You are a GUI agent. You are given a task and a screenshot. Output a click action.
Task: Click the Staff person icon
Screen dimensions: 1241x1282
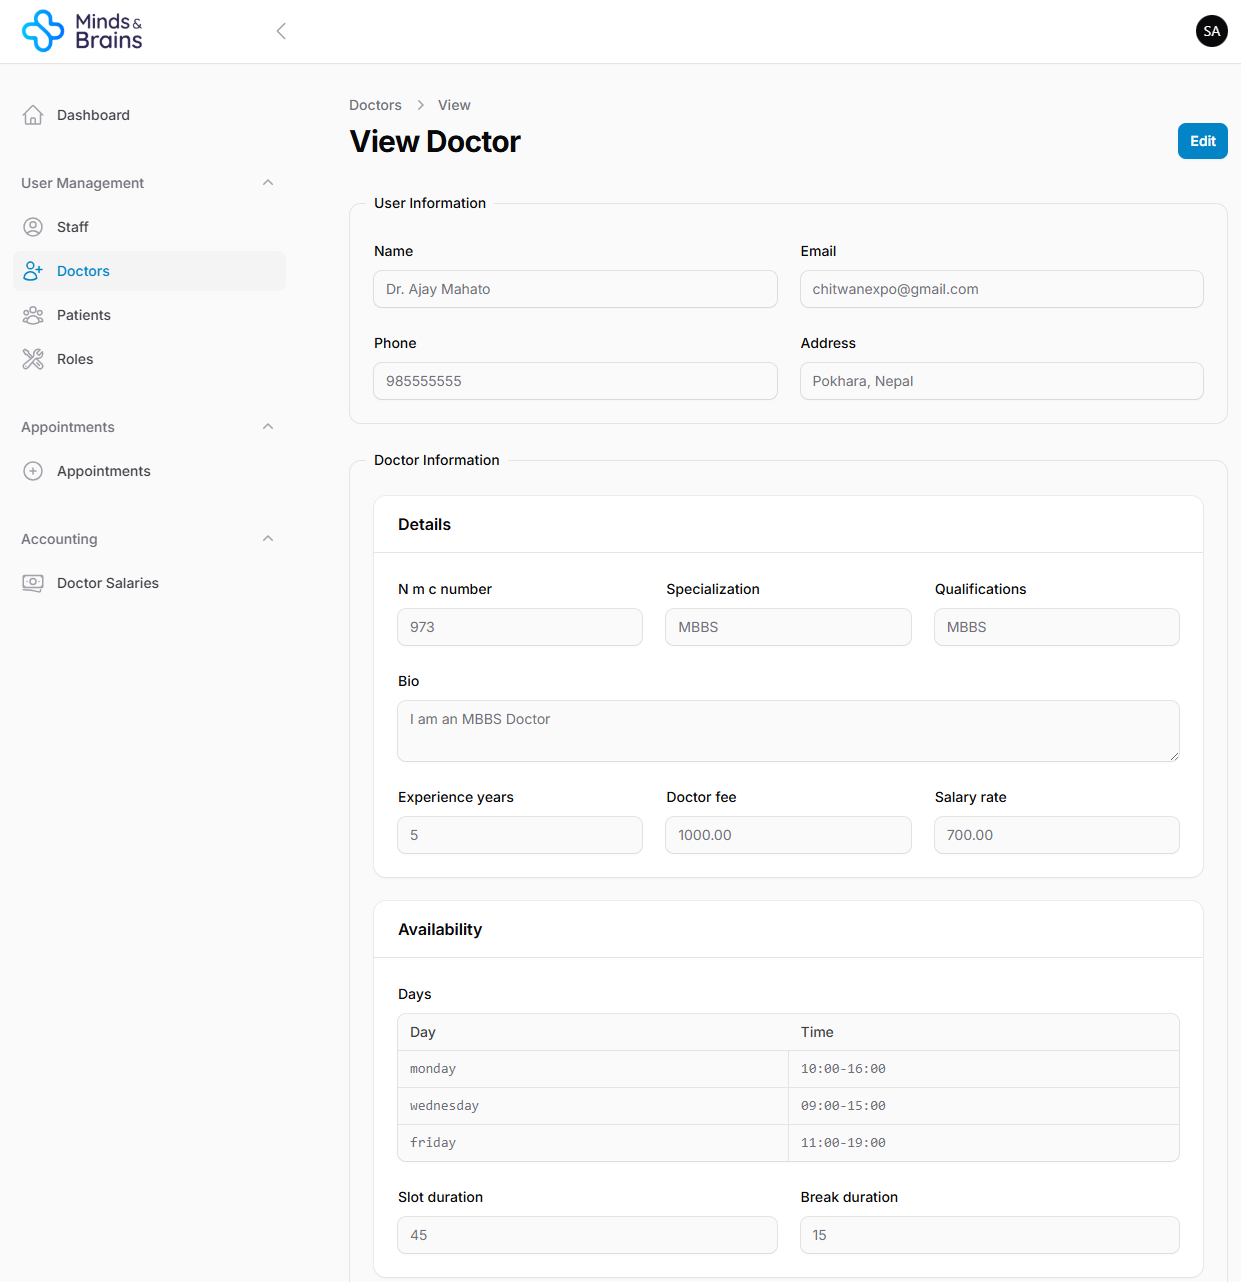pyautogui.click(x=33, y=227)
